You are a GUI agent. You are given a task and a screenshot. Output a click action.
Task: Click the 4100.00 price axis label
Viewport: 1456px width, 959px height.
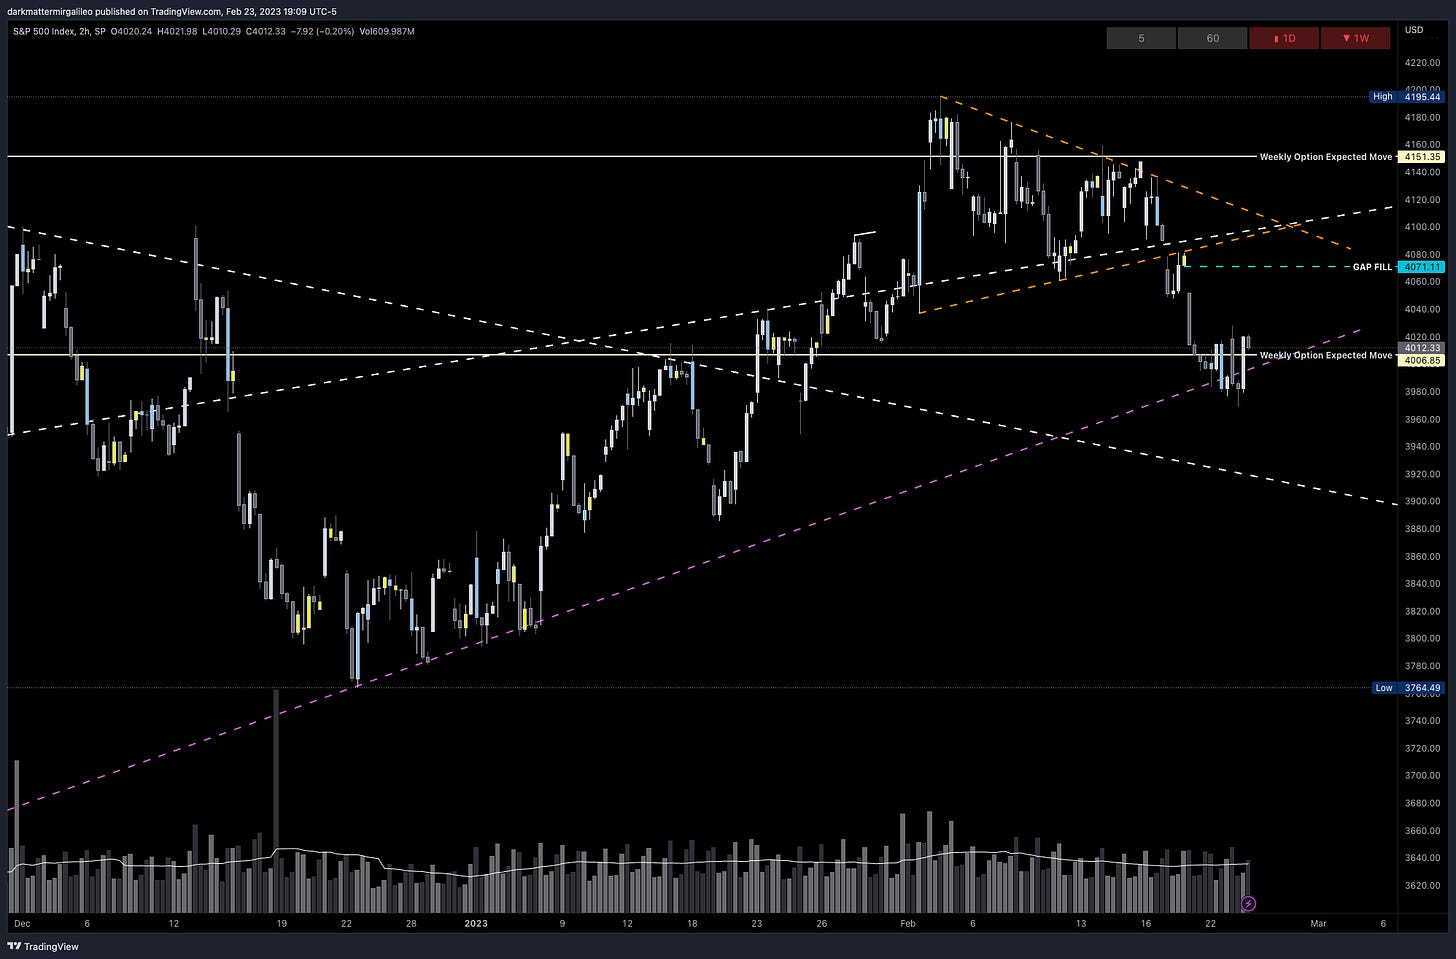click(1422, 227)
